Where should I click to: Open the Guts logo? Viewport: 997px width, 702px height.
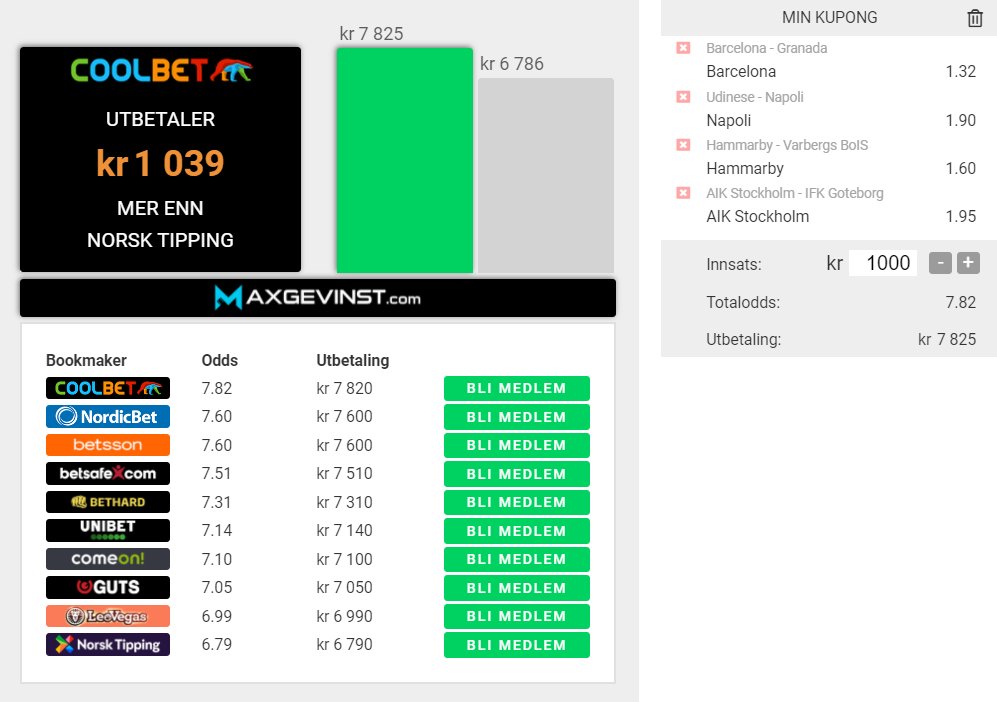107,588
